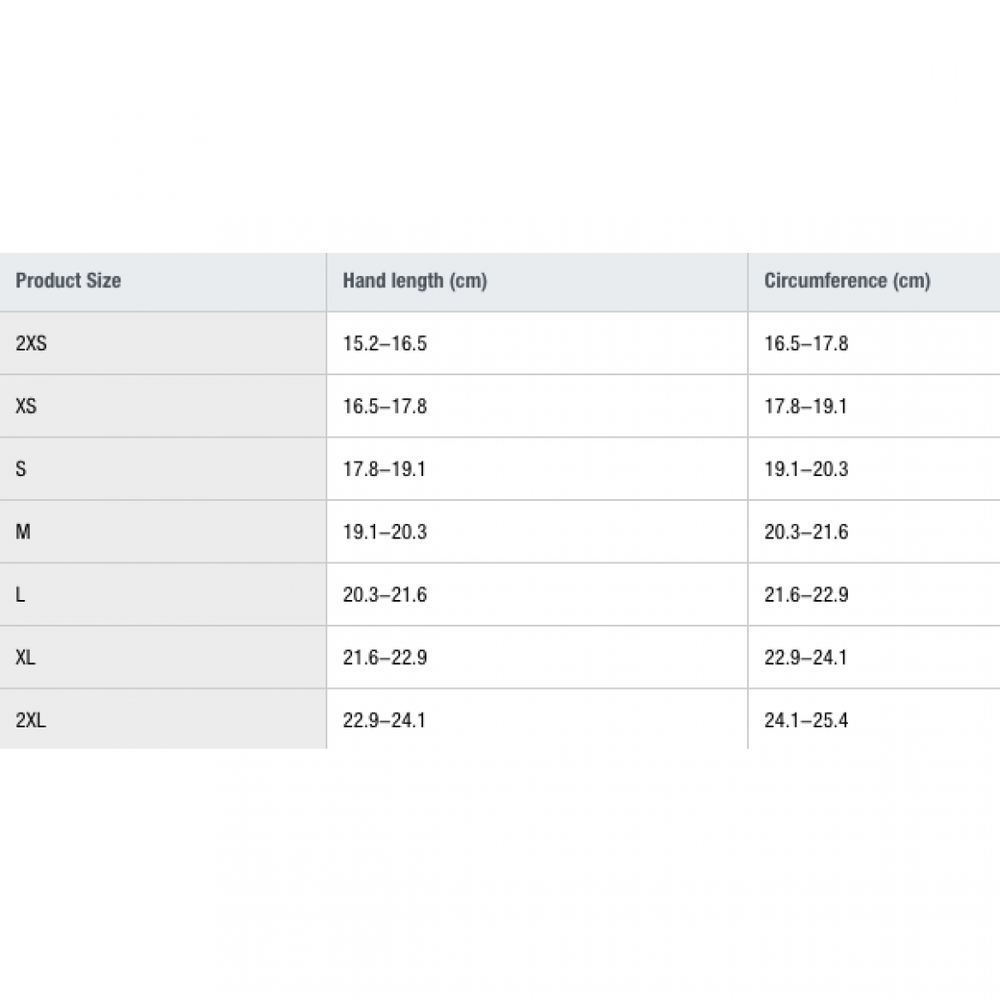
Task: Select the XS size row label
Action: pyautogui.click(x=27, y=407)
